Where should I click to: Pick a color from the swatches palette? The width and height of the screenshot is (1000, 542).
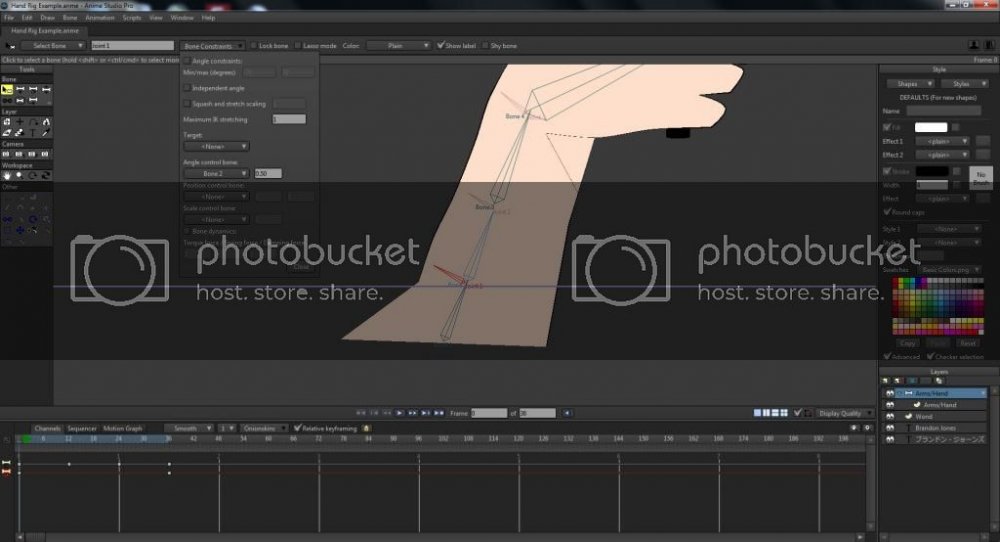[x=938, y=305]
